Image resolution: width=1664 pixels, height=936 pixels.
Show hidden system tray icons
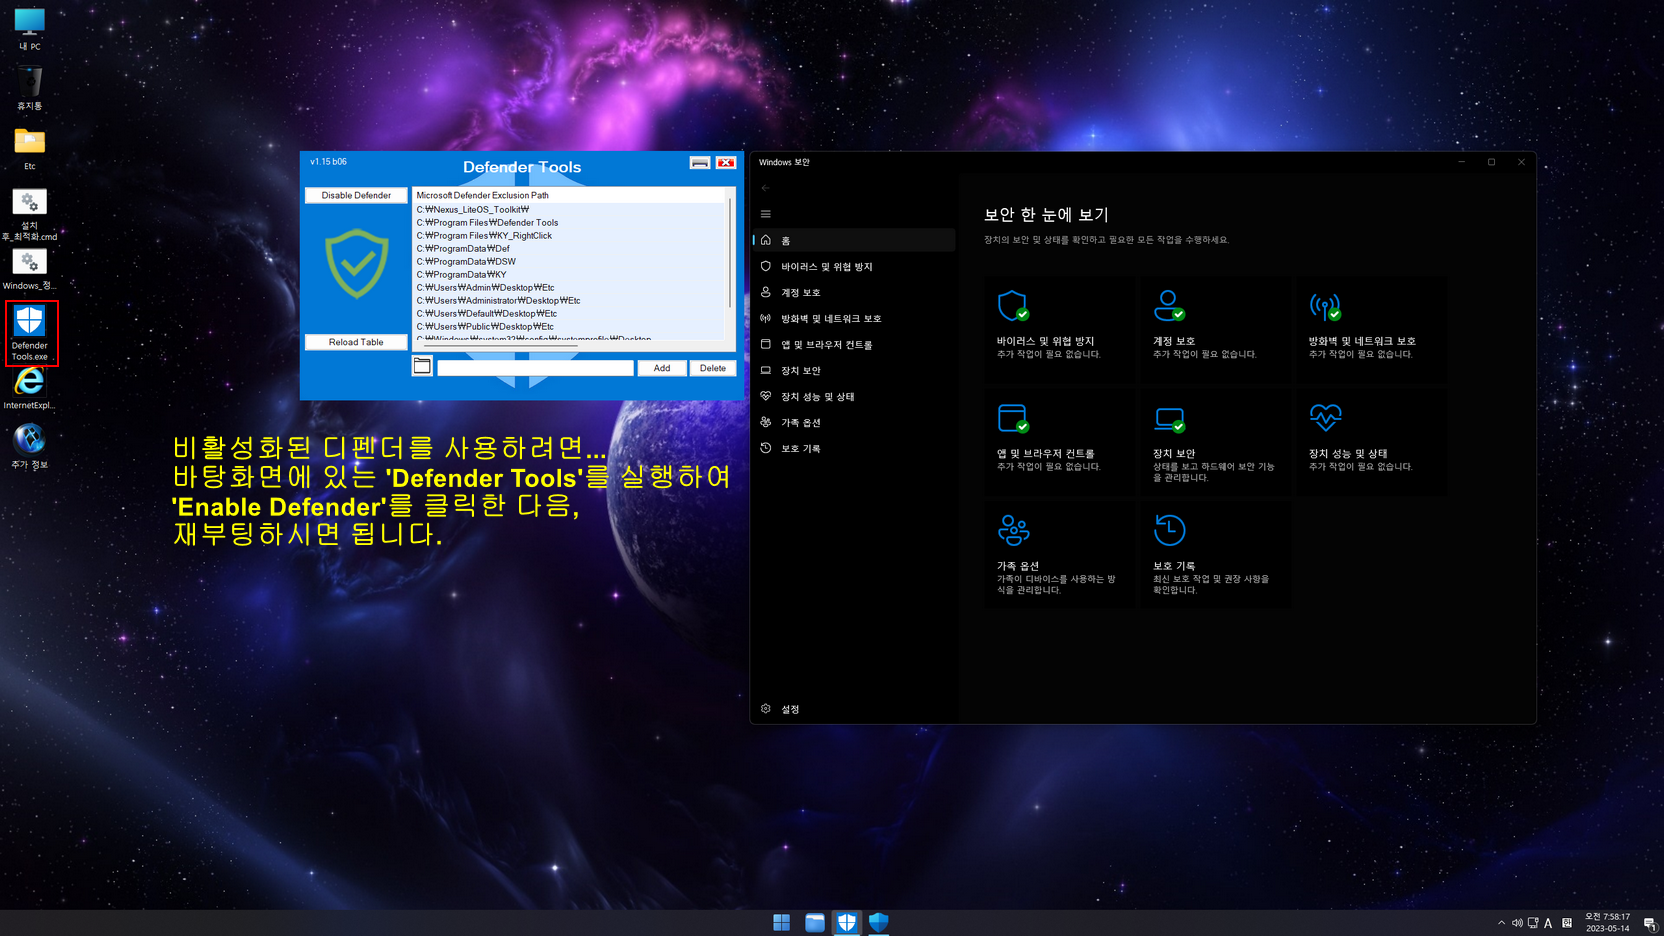point(1501,923)
